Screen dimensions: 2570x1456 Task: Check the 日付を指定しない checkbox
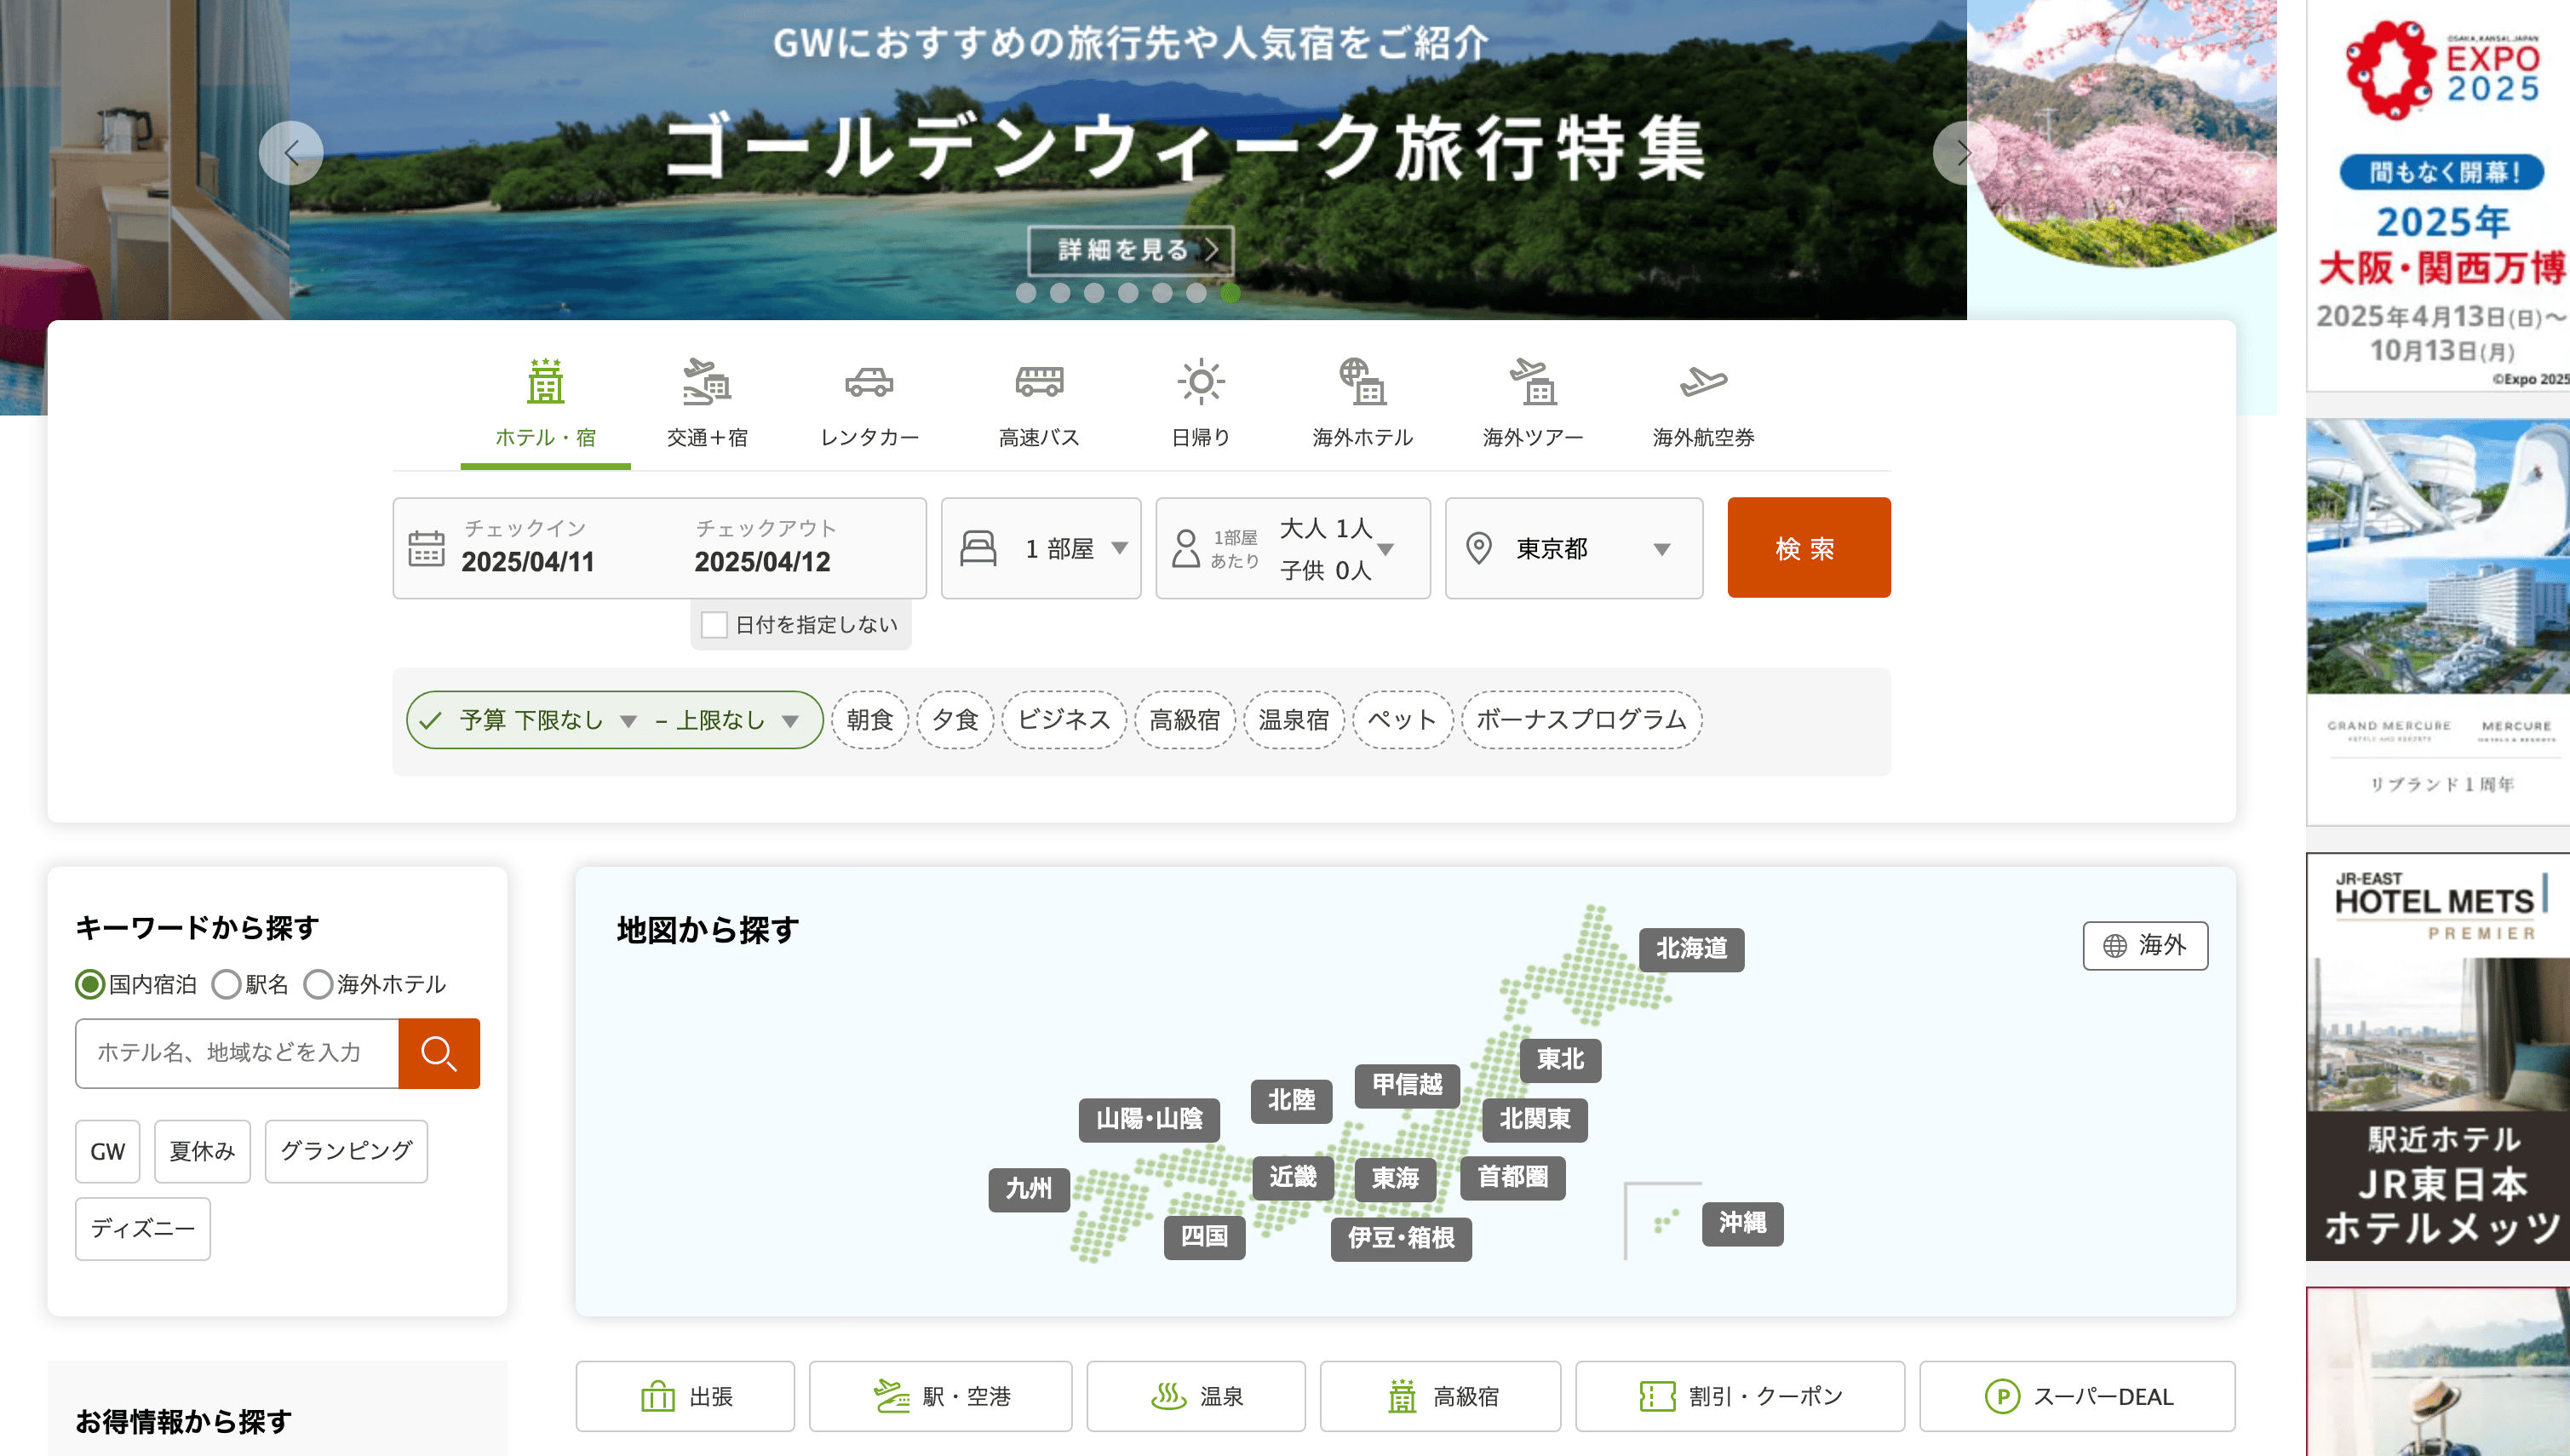coord(714,625)
